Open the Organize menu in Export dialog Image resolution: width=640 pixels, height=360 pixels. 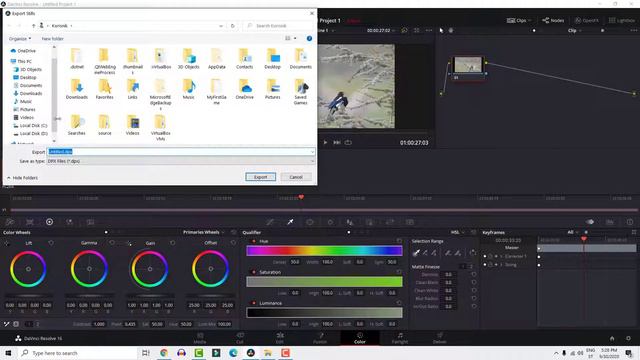pyautogui.click(x=20, y=39)
